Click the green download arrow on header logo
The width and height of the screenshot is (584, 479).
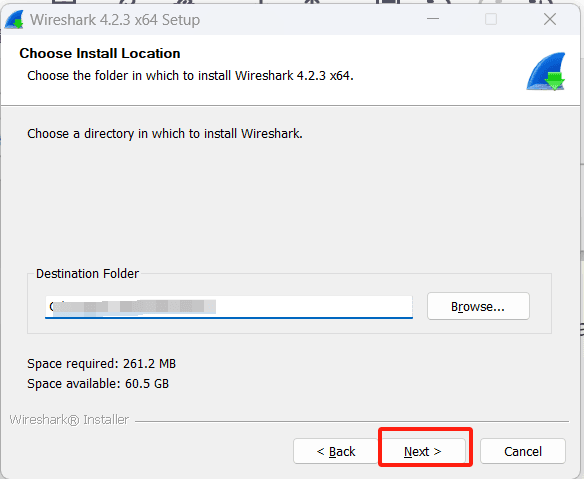point(555,81)
